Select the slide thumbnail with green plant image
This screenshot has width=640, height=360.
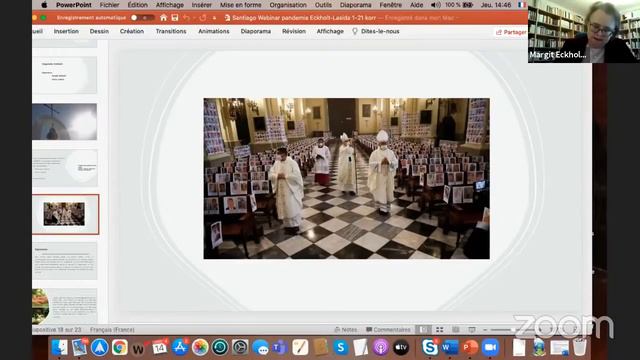pyautogui.click(x=64, y=306)
